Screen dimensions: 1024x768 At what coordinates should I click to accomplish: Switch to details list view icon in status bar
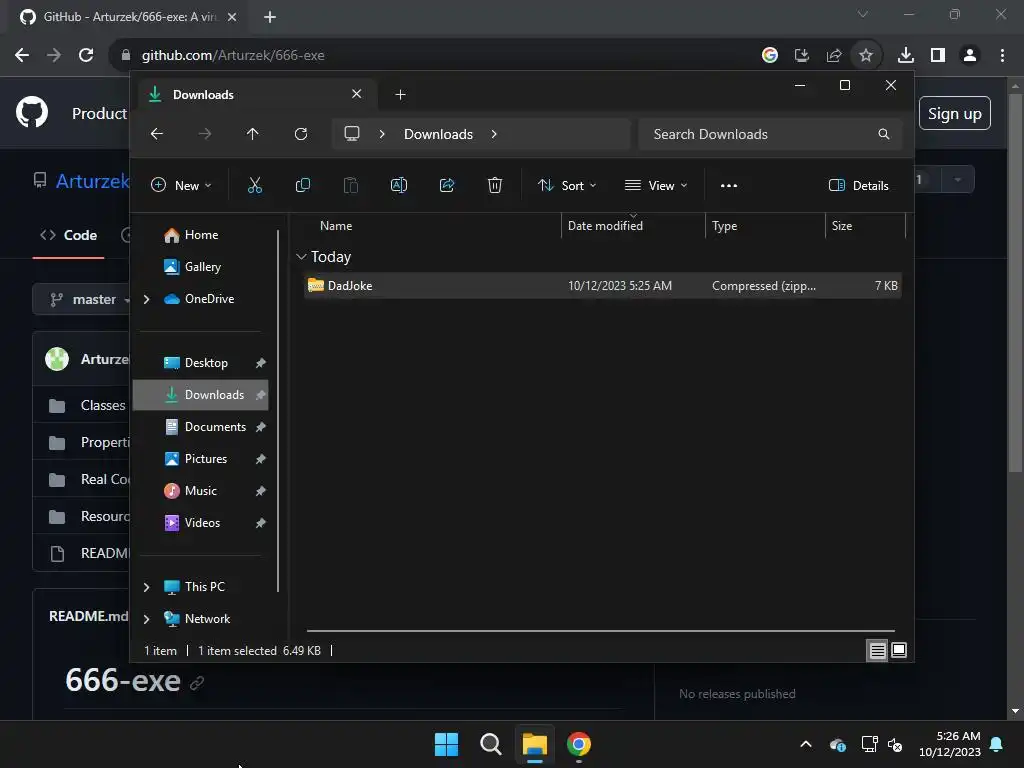pos(877,650)
